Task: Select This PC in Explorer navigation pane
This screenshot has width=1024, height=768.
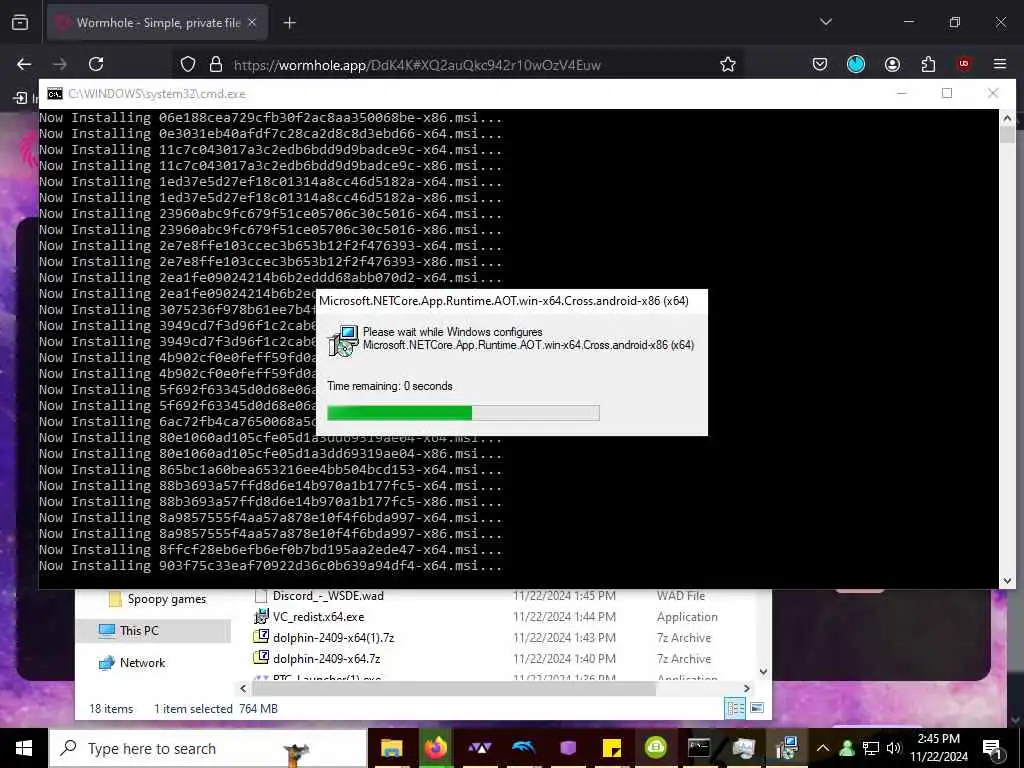Action: tap(153, 630)
